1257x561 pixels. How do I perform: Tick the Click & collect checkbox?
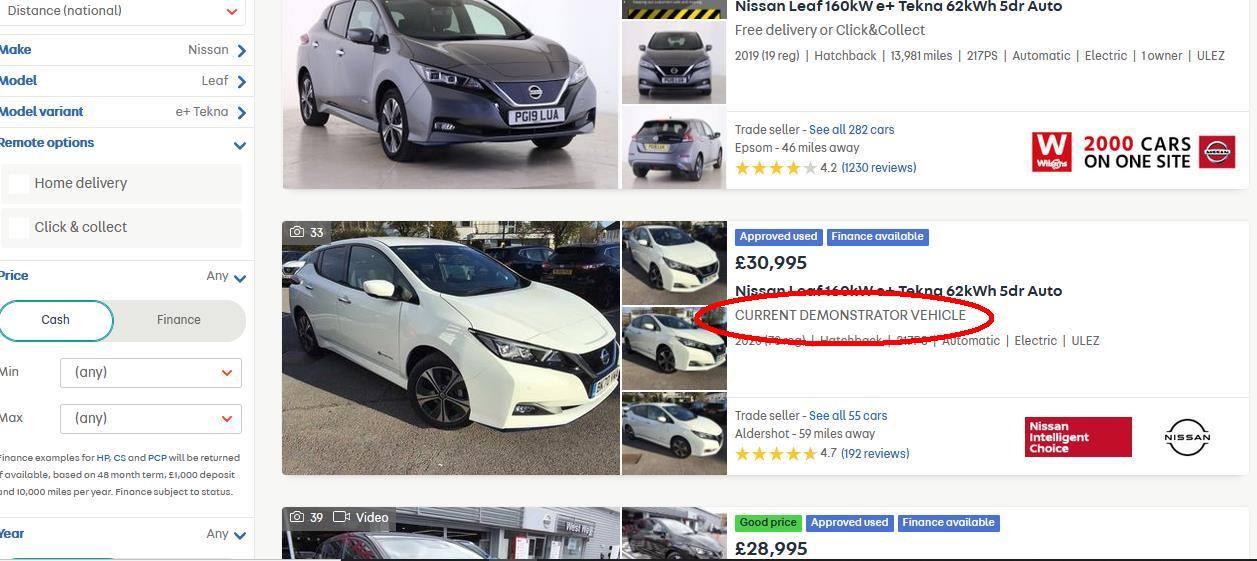(19, 227)
